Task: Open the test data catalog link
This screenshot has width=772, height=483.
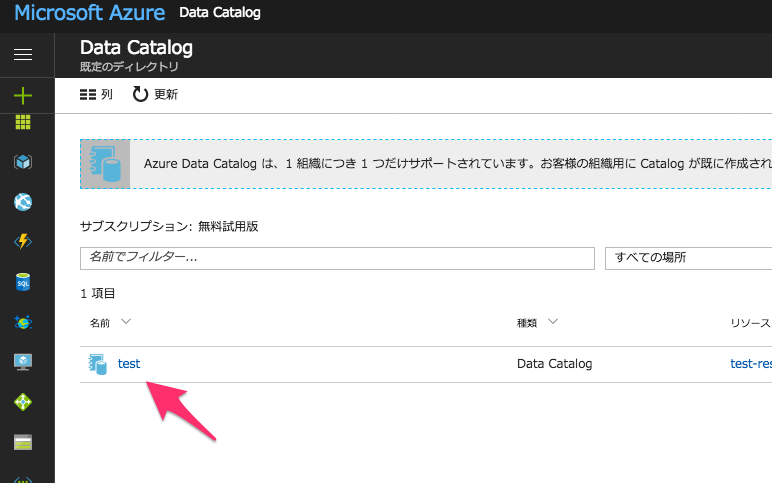Action: point(129,364)
